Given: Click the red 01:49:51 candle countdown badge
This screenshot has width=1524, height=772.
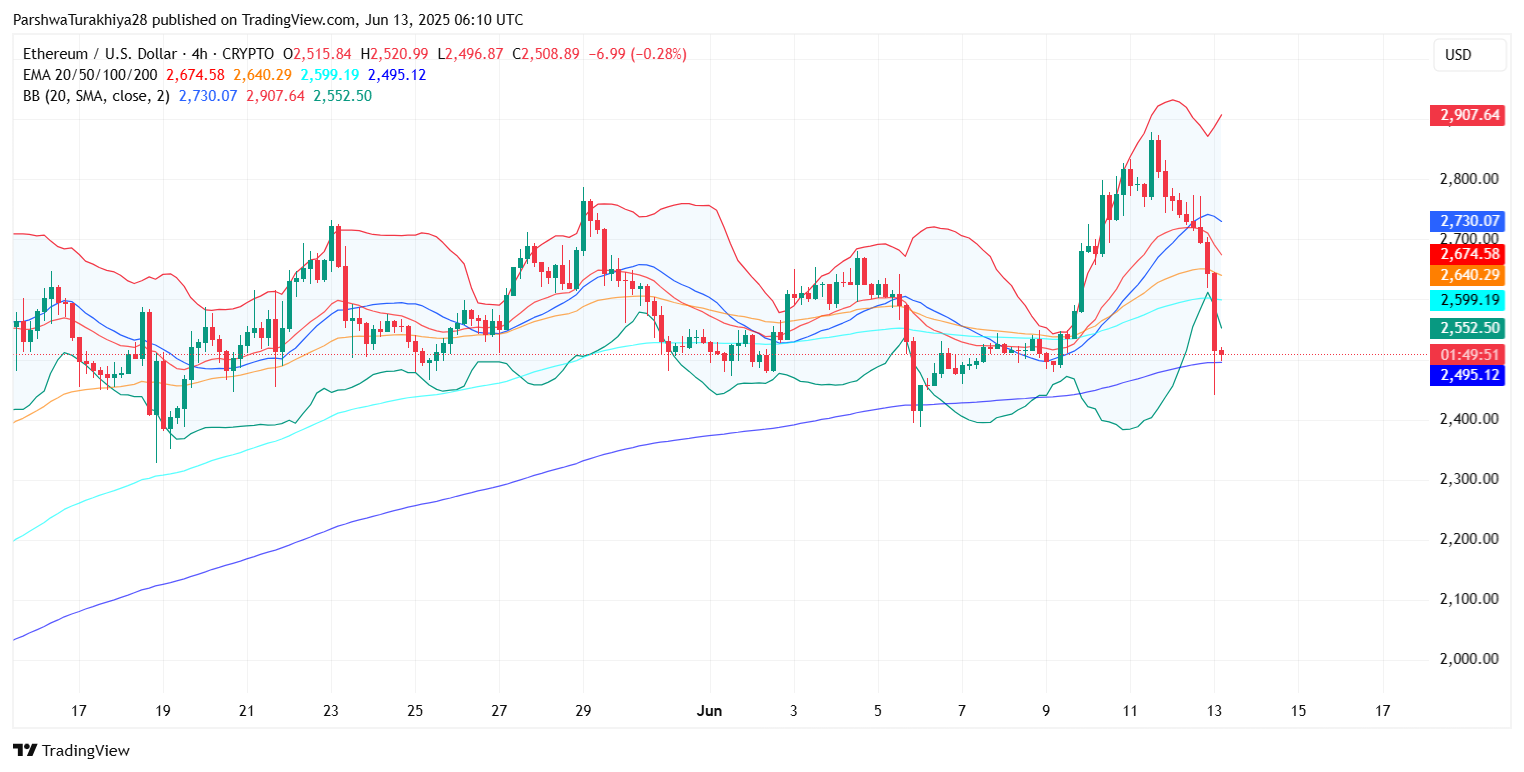Looking at the screenshot, I should [1466, 354].
